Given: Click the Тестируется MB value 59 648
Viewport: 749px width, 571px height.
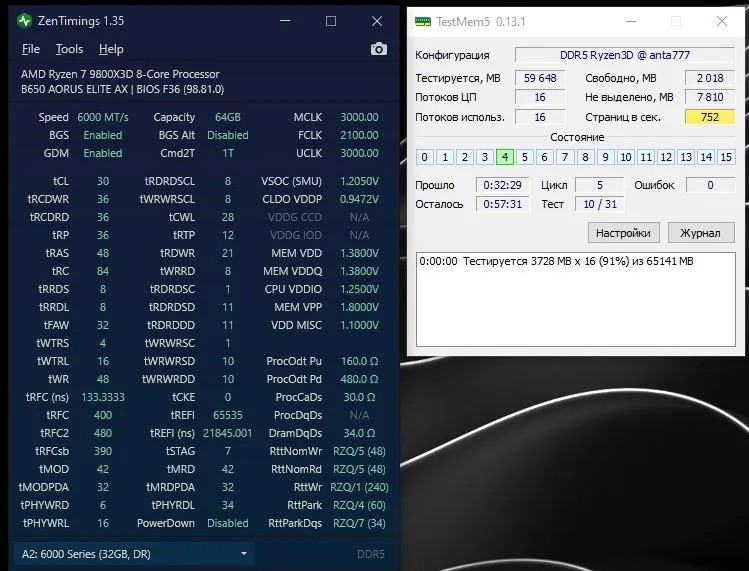Looking at the screenshot, I should (x=540, y=78).
